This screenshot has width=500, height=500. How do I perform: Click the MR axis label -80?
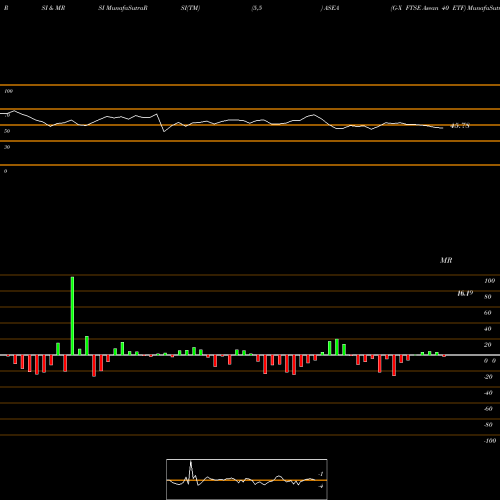pyautogui.click(x=488, y=425)
